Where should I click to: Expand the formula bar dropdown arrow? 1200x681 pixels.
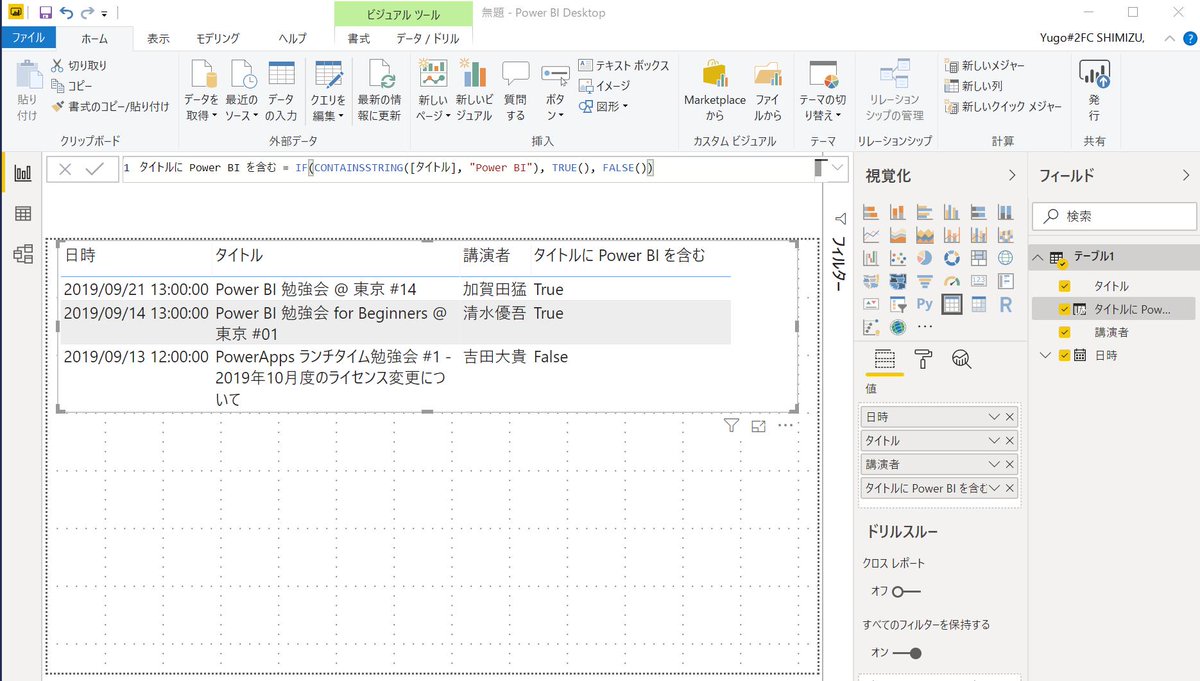pyautogui.click(x=837, y=168)
